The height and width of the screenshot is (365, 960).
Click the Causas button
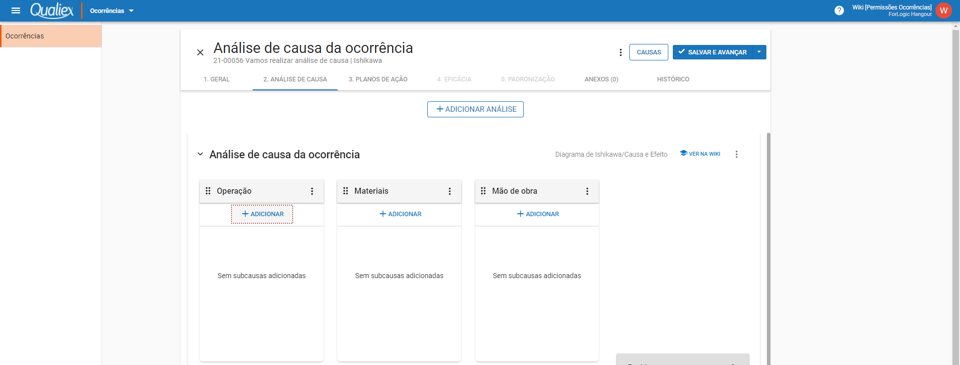648,53
